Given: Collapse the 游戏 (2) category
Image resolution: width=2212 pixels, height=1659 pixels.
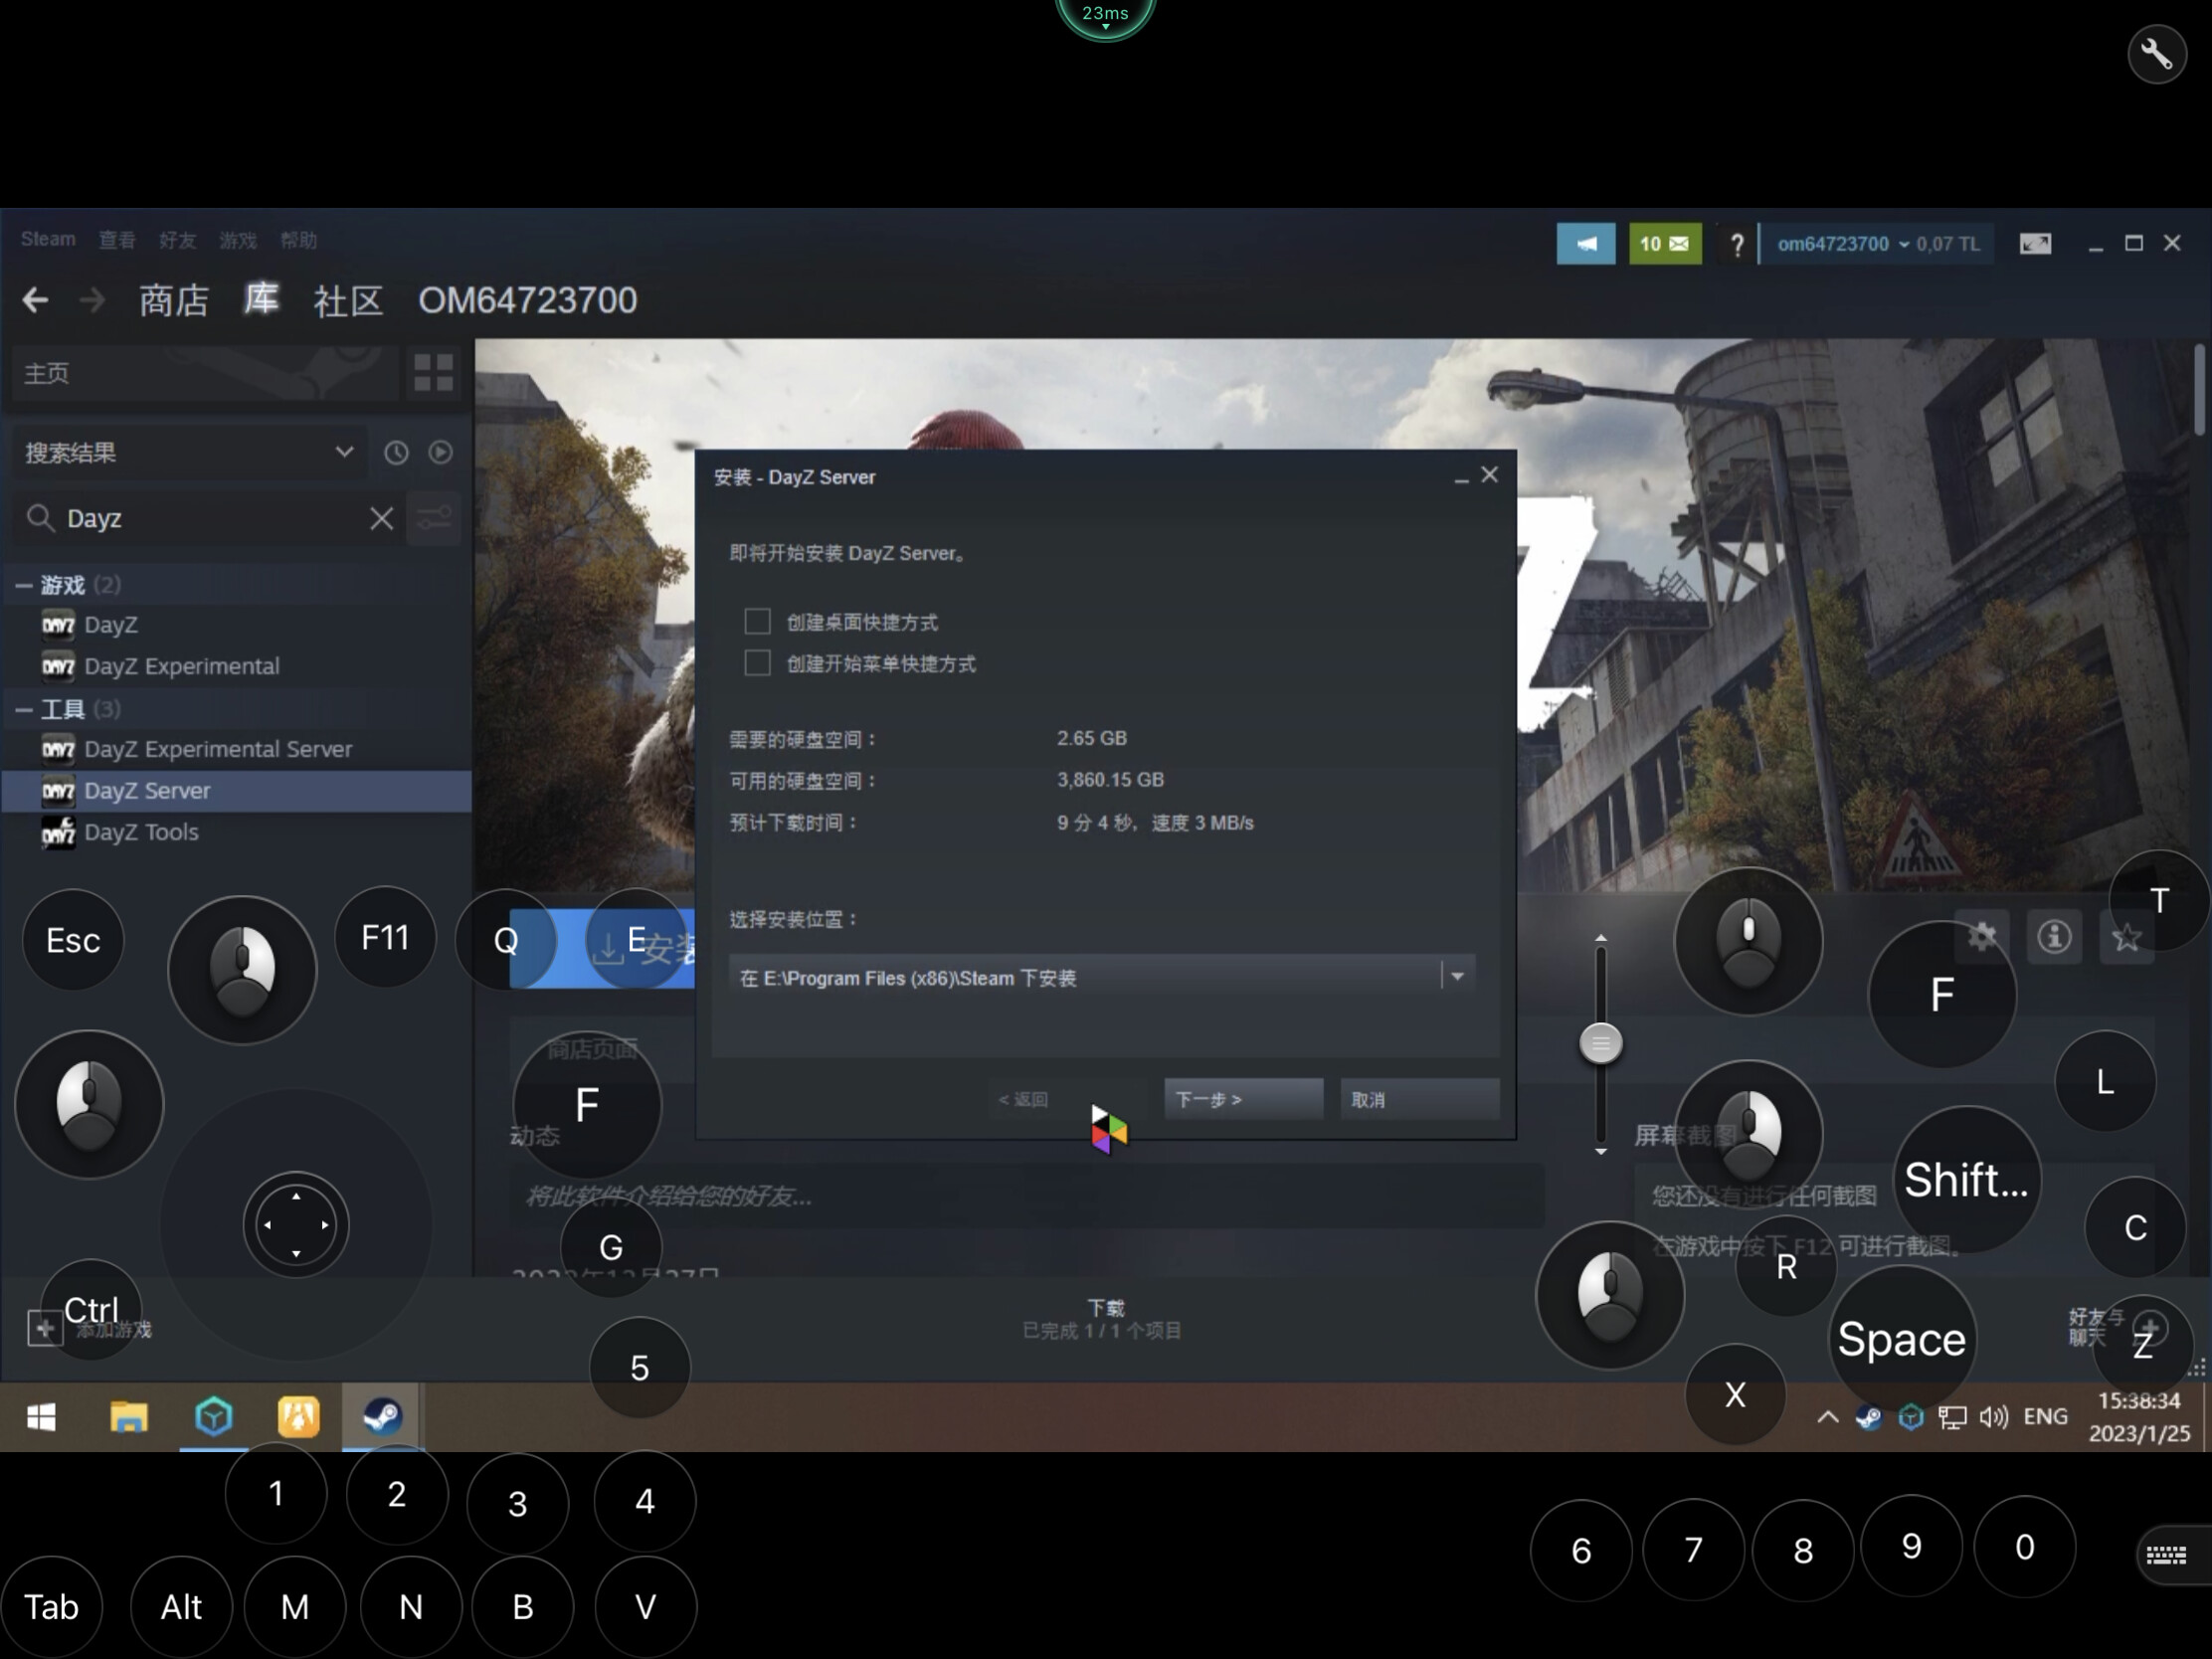Looking at the screenshot, I should (24, 585).
